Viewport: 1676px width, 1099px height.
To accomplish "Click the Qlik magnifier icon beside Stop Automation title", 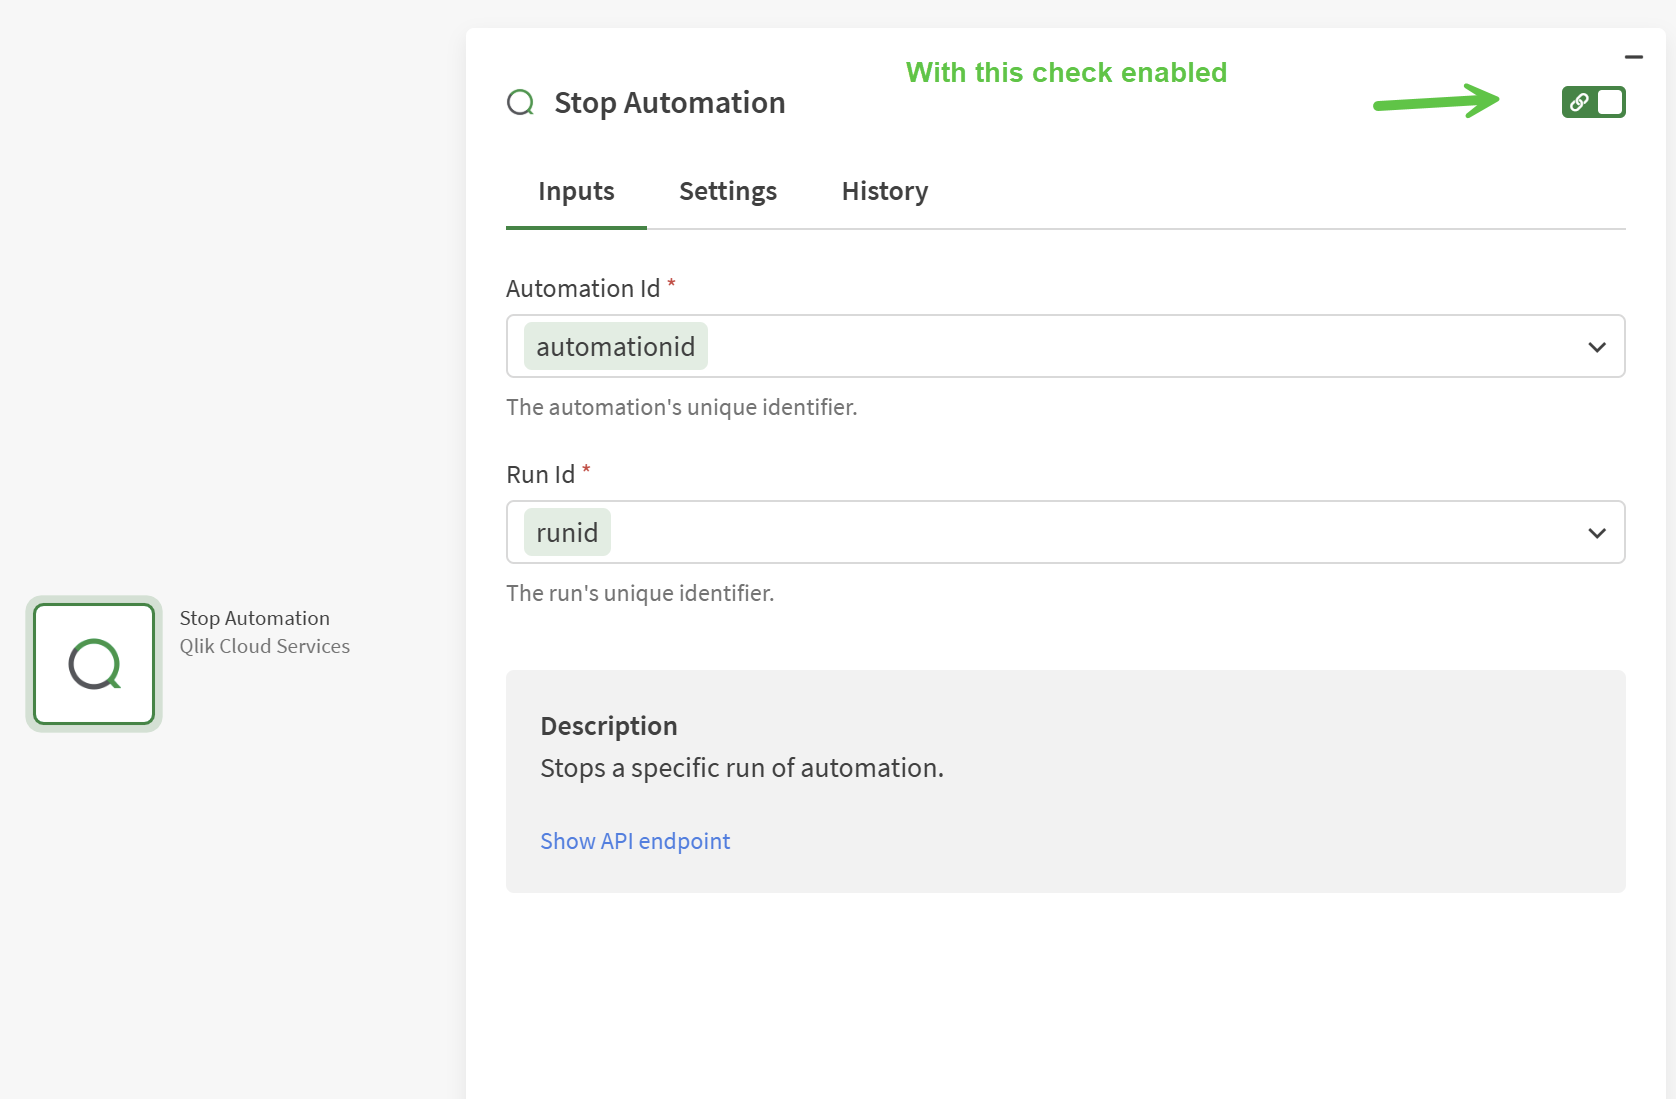I will [x=520, y=102].
